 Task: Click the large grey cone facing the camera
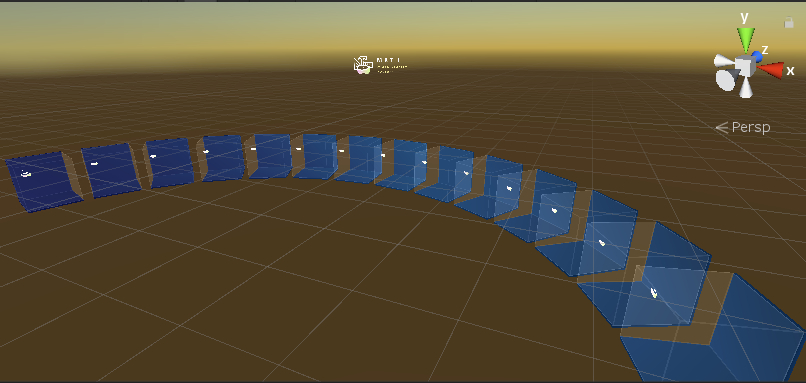point(726,80)
